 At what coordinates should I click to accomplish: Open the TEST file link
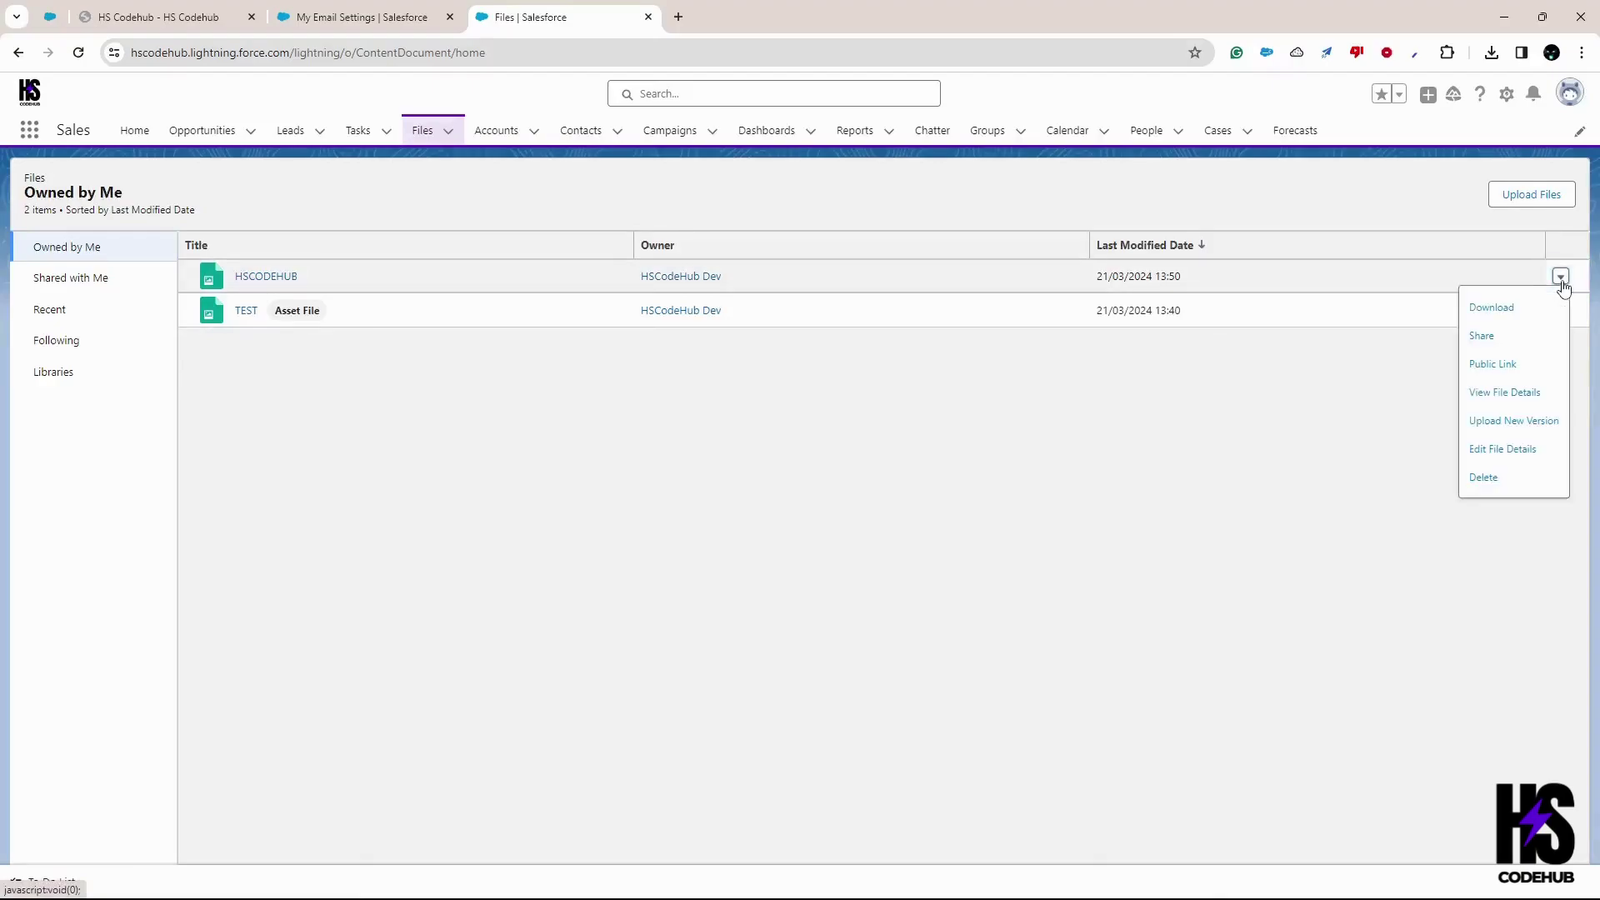(x=246, y=310)
